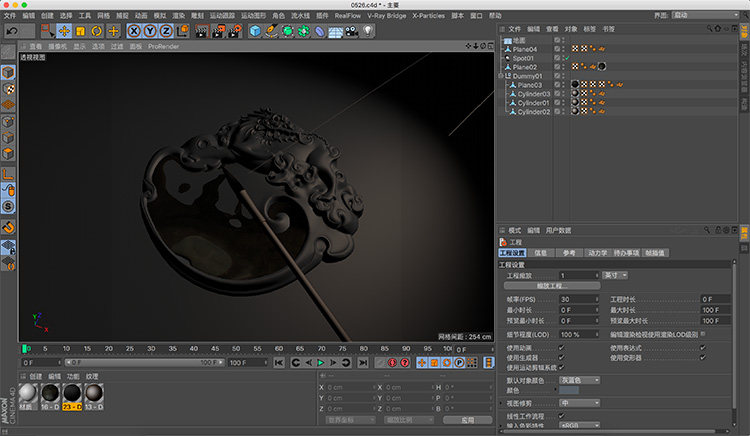Switch to the 动力学 tab
The image size is (750, 436).
597,253
